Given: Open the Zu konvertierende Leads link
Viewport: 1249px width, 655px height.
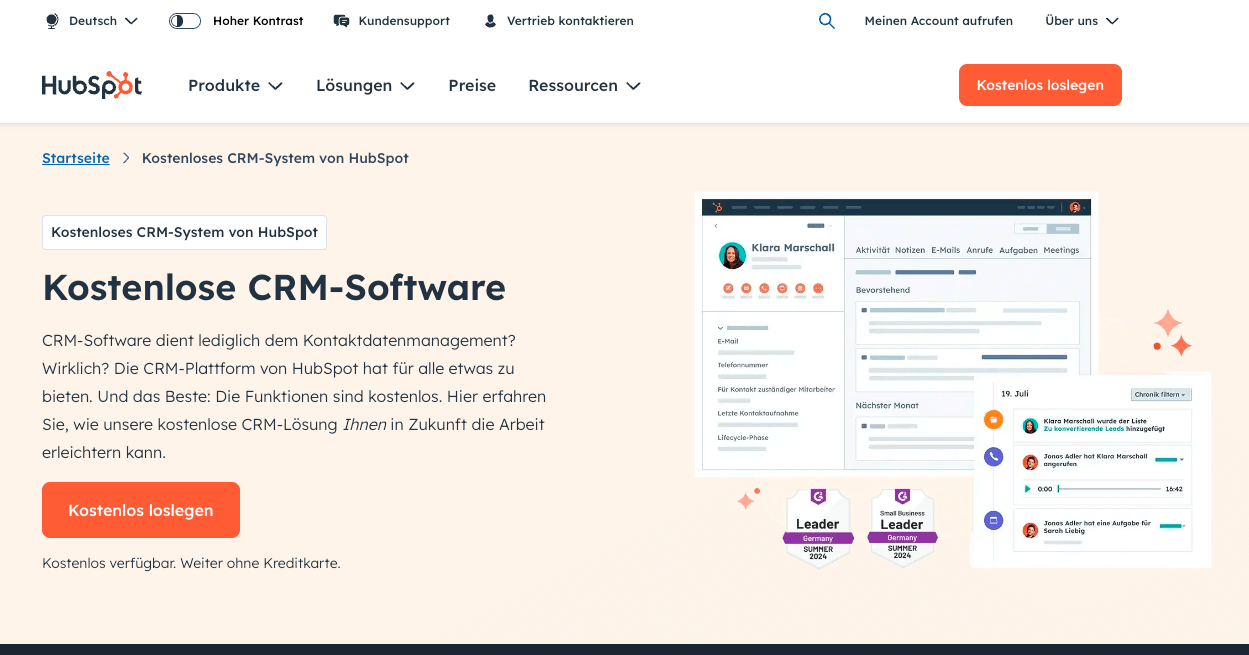Looking at the screenshot, I should (1084, 429).
